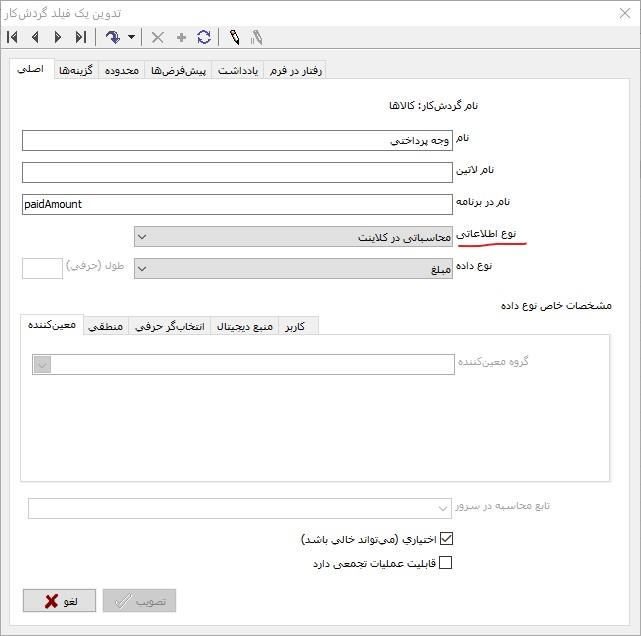Expand the گروه معین‌کننده combo box

coord(42,365)
